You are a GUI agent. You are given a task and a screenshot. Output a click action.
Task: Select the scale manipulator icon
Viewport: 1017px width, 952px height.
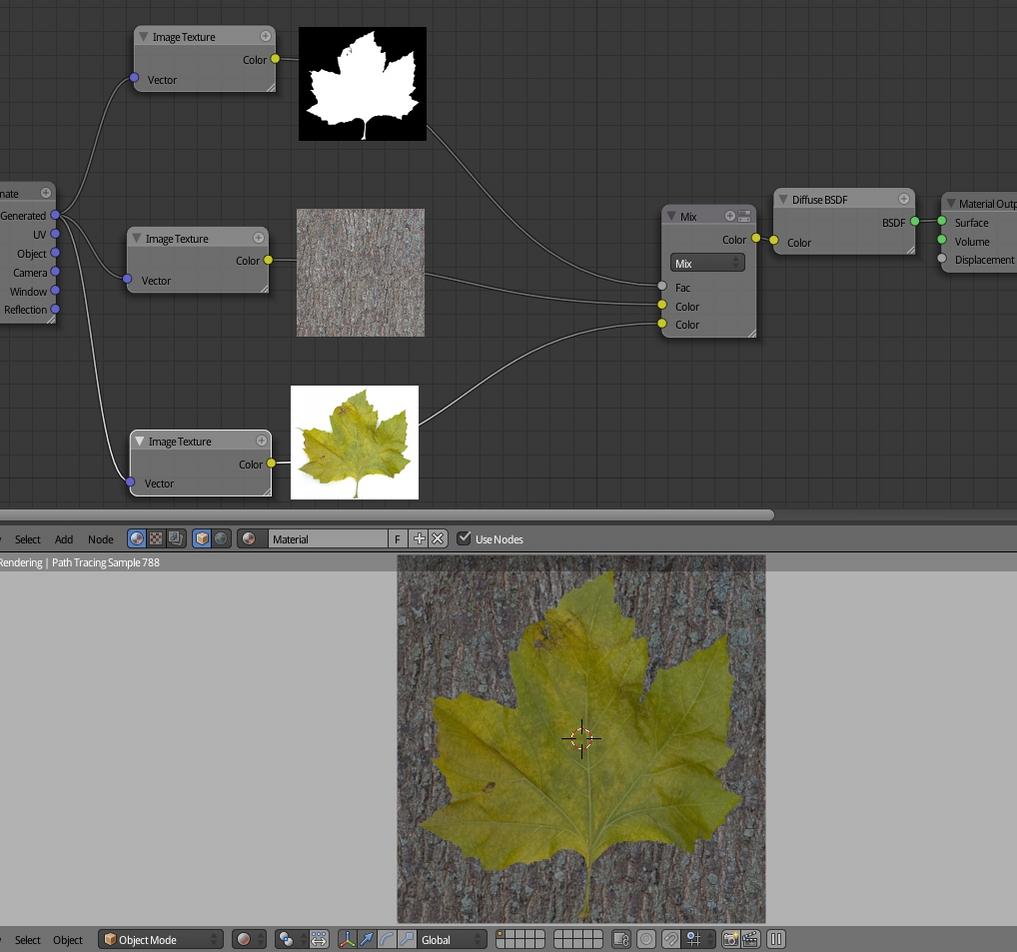point(407,940)
